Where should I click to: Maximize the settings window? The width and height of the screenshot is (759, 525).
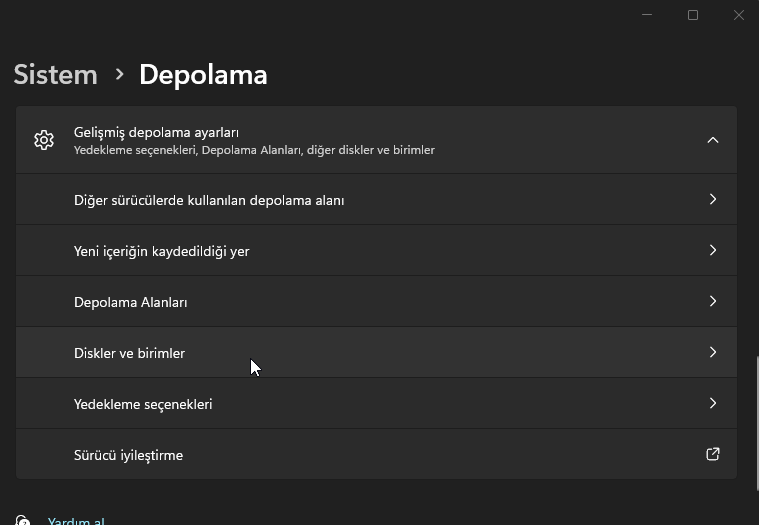click(x=693, y=15)
